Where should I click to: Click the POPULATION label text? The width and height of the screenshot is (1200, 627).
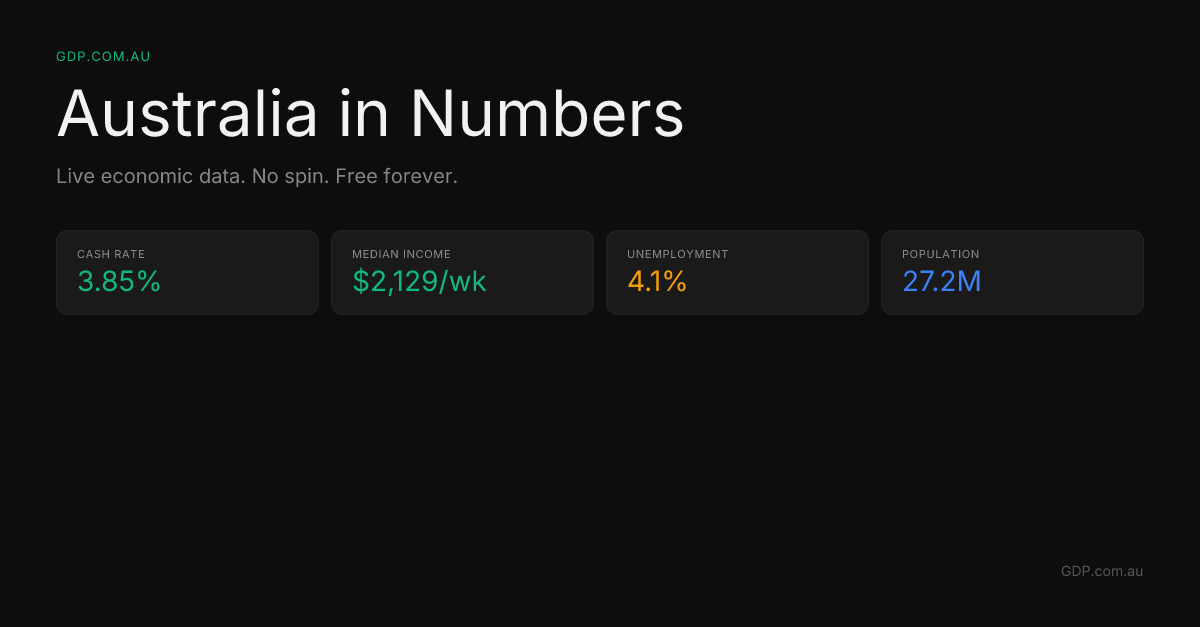[940, 255]
